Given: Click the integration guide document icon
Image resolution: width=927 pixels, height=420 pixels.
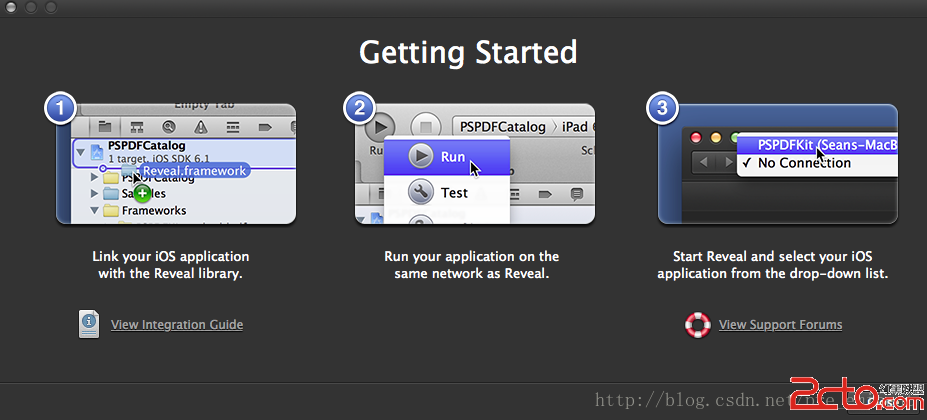Looking at the screenshot, I should 89,324.
